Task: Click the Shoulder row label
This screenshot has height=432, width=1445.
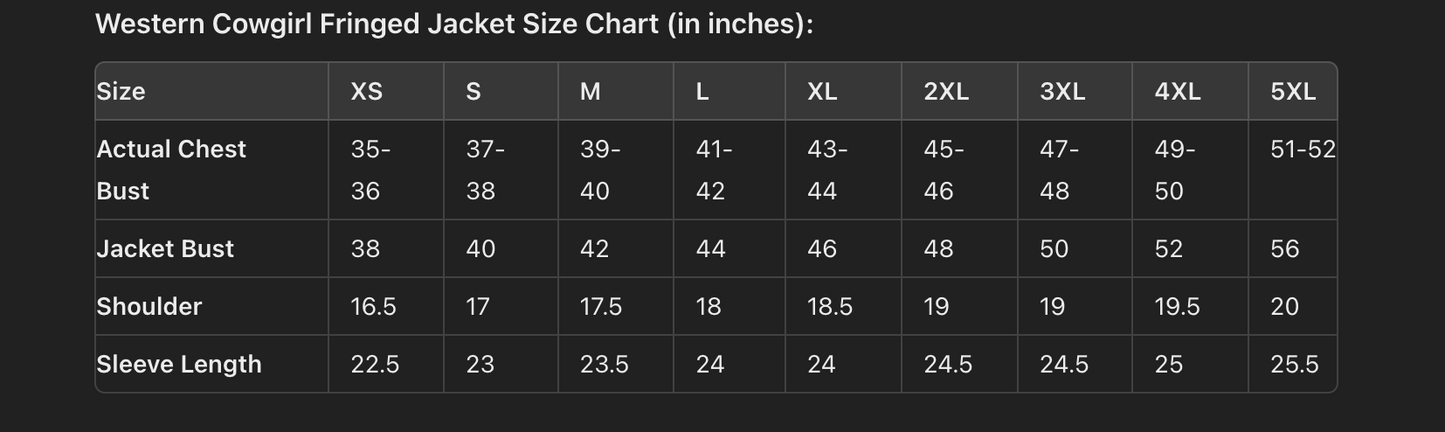Action: tap(149, 306)
